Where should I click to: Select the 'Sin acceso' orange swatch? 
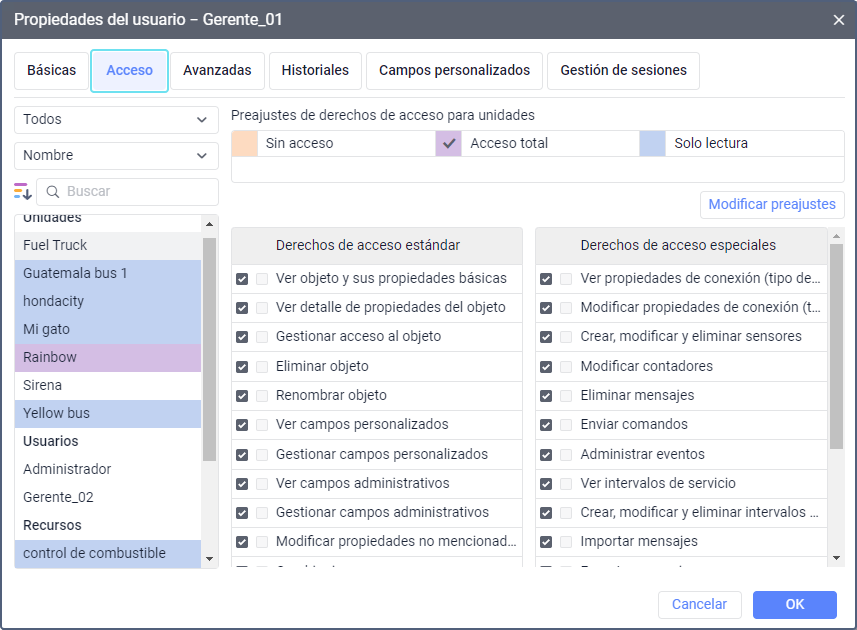(x=245, y=143)
